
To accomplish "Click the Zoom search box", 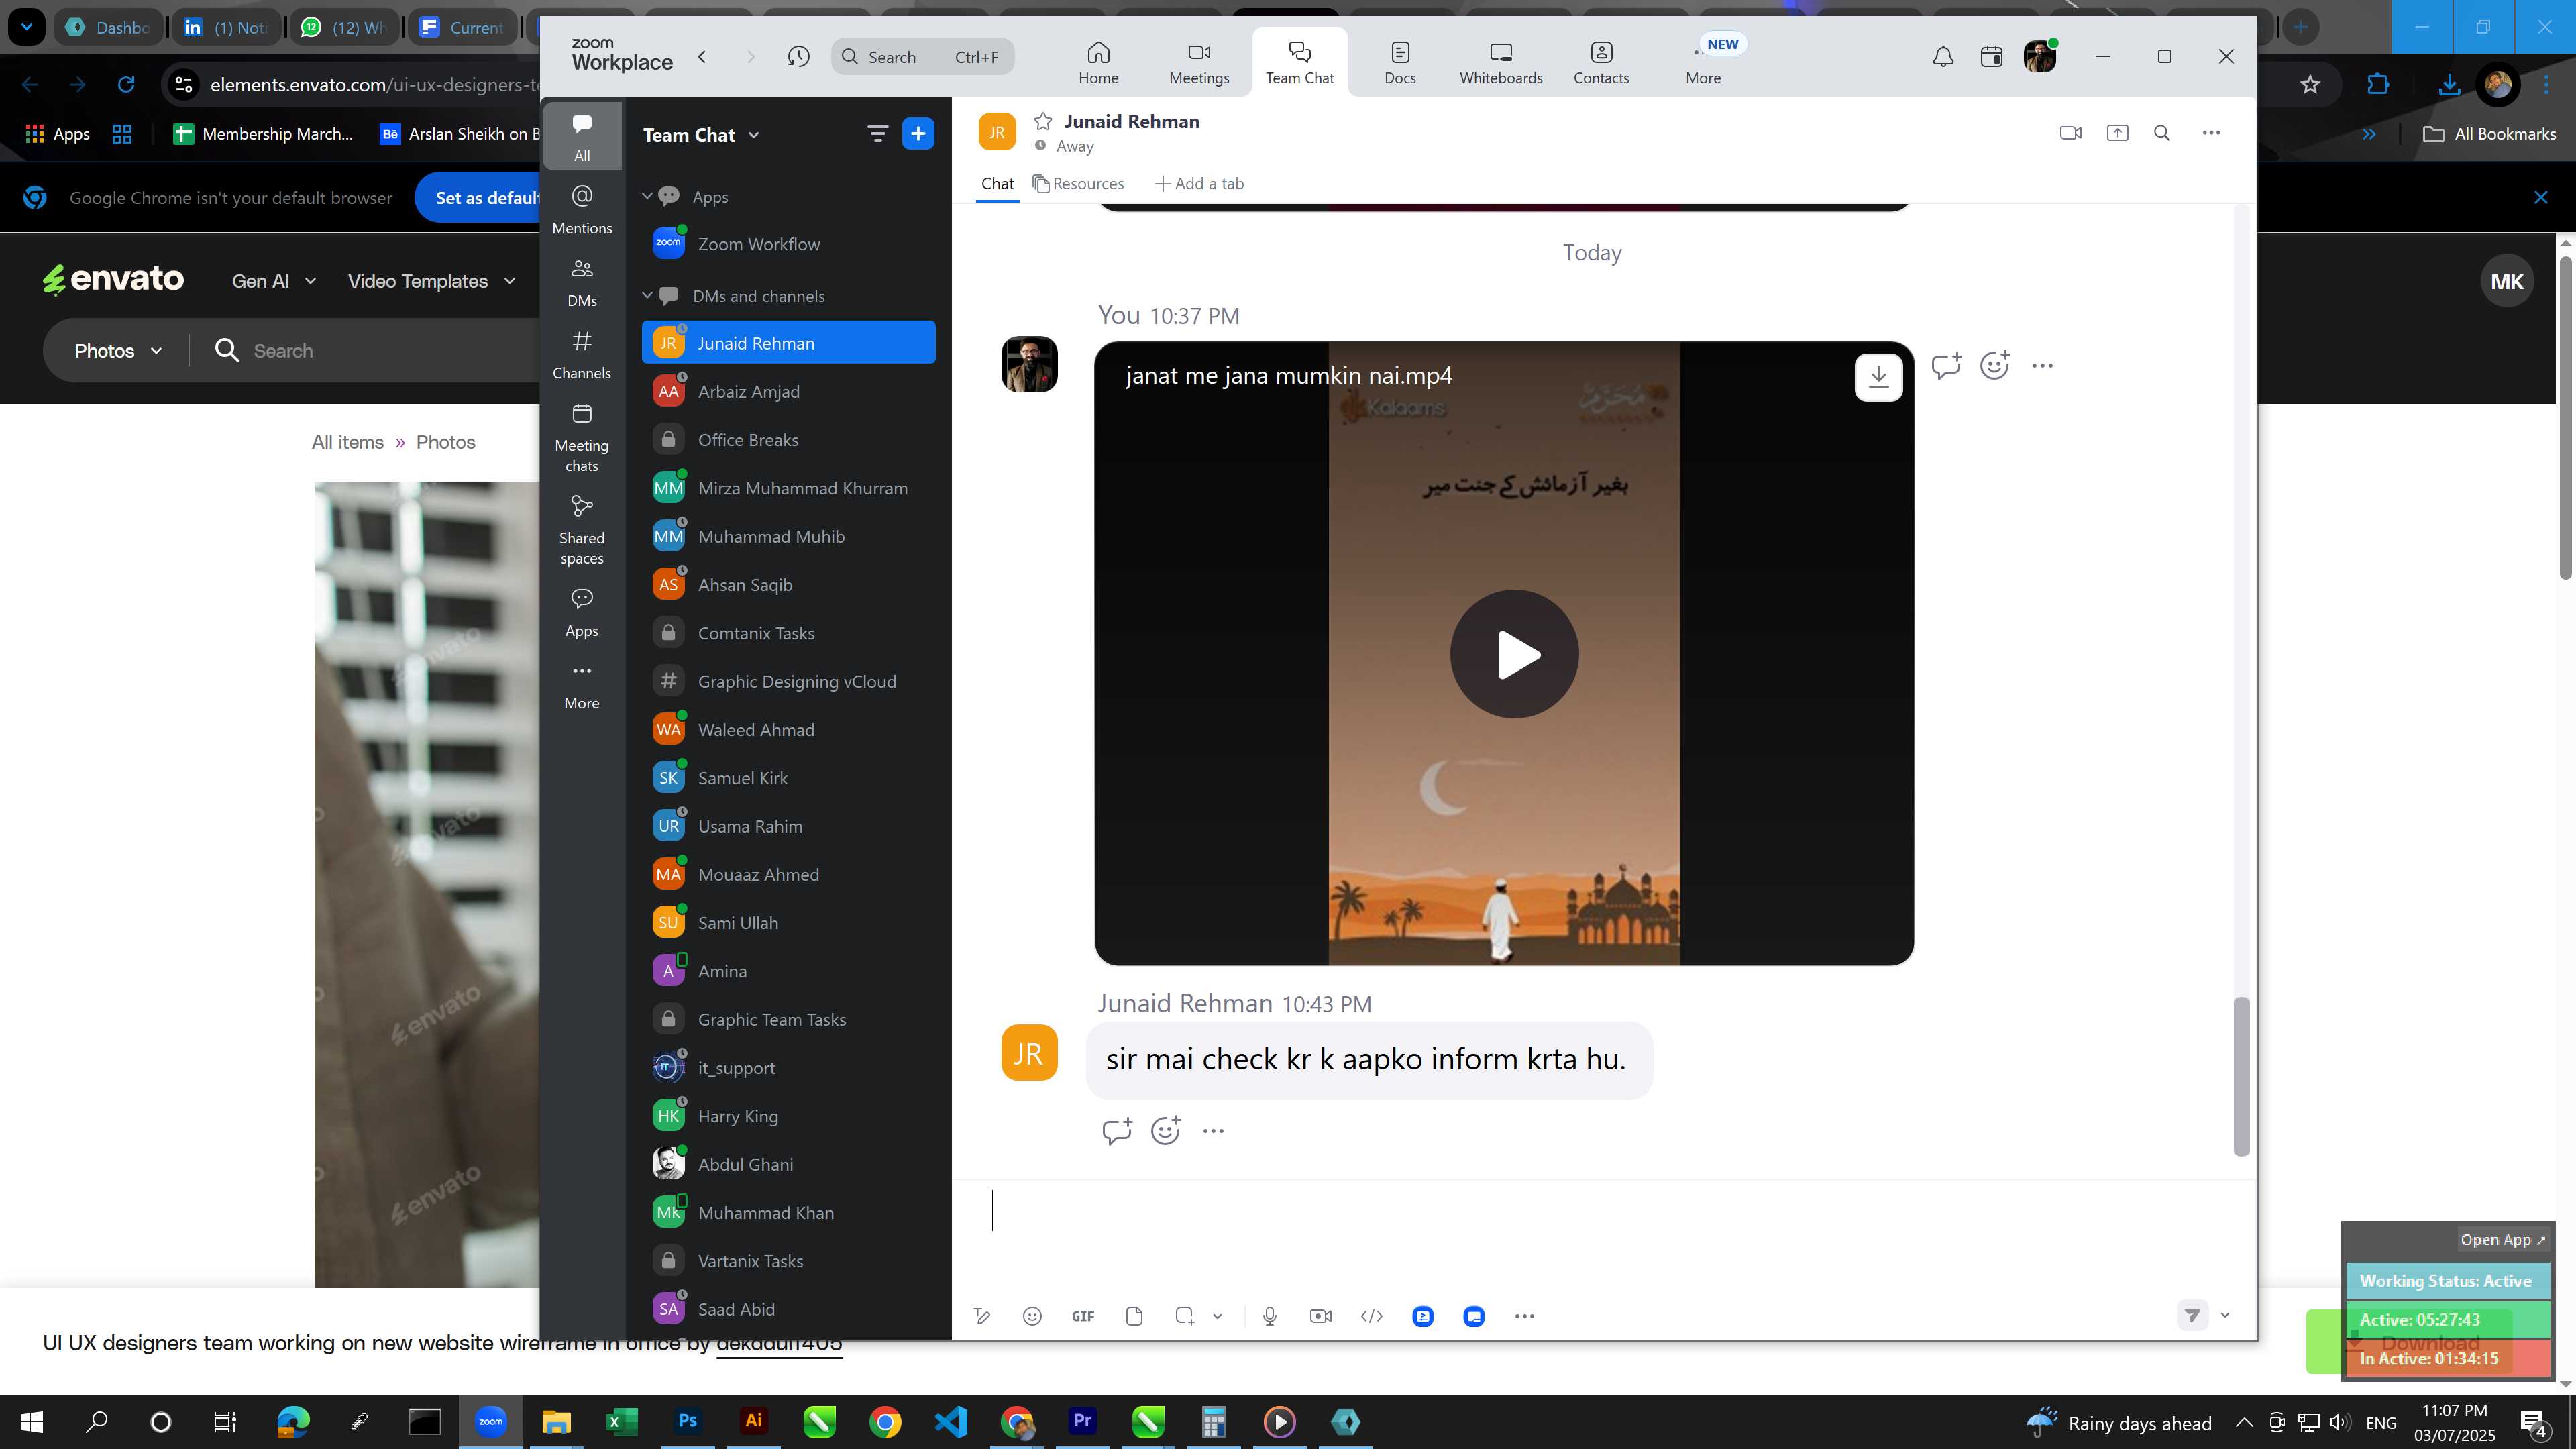I will click(x=922, y=57).
